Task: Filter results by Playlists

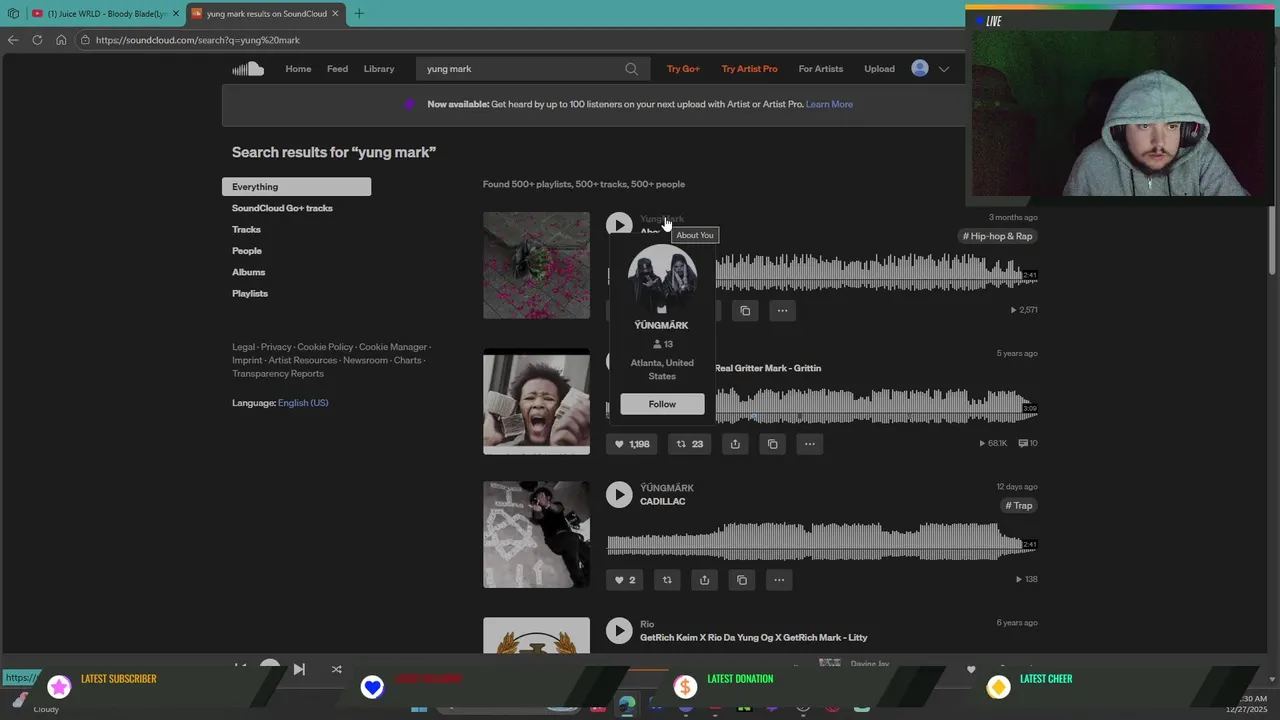Action: tap(250, 294)
